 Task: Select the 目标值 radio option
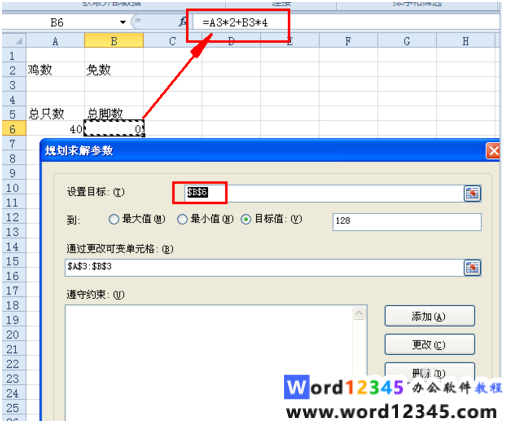click(246, 219)
